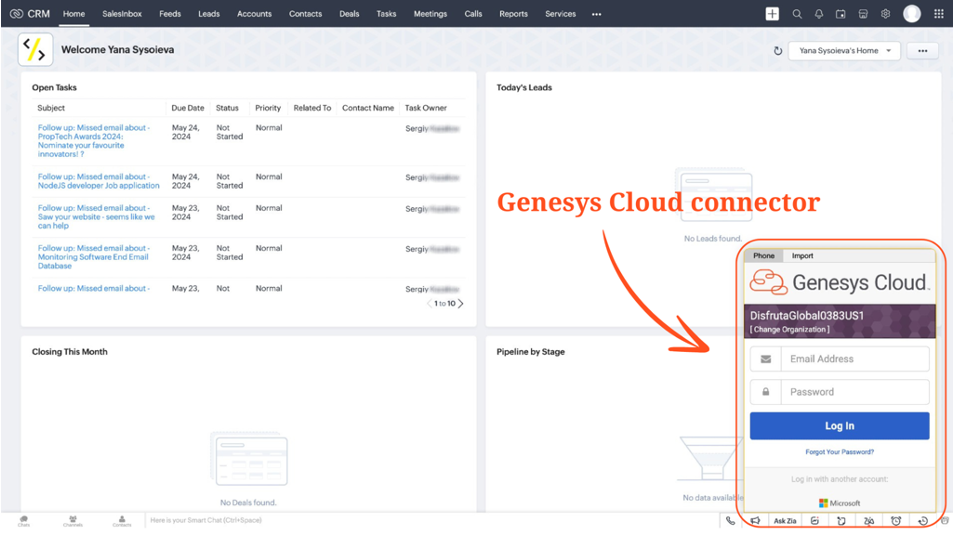Open the Calls tab
This screenshot has height=536, width=954.
point(473,13)
